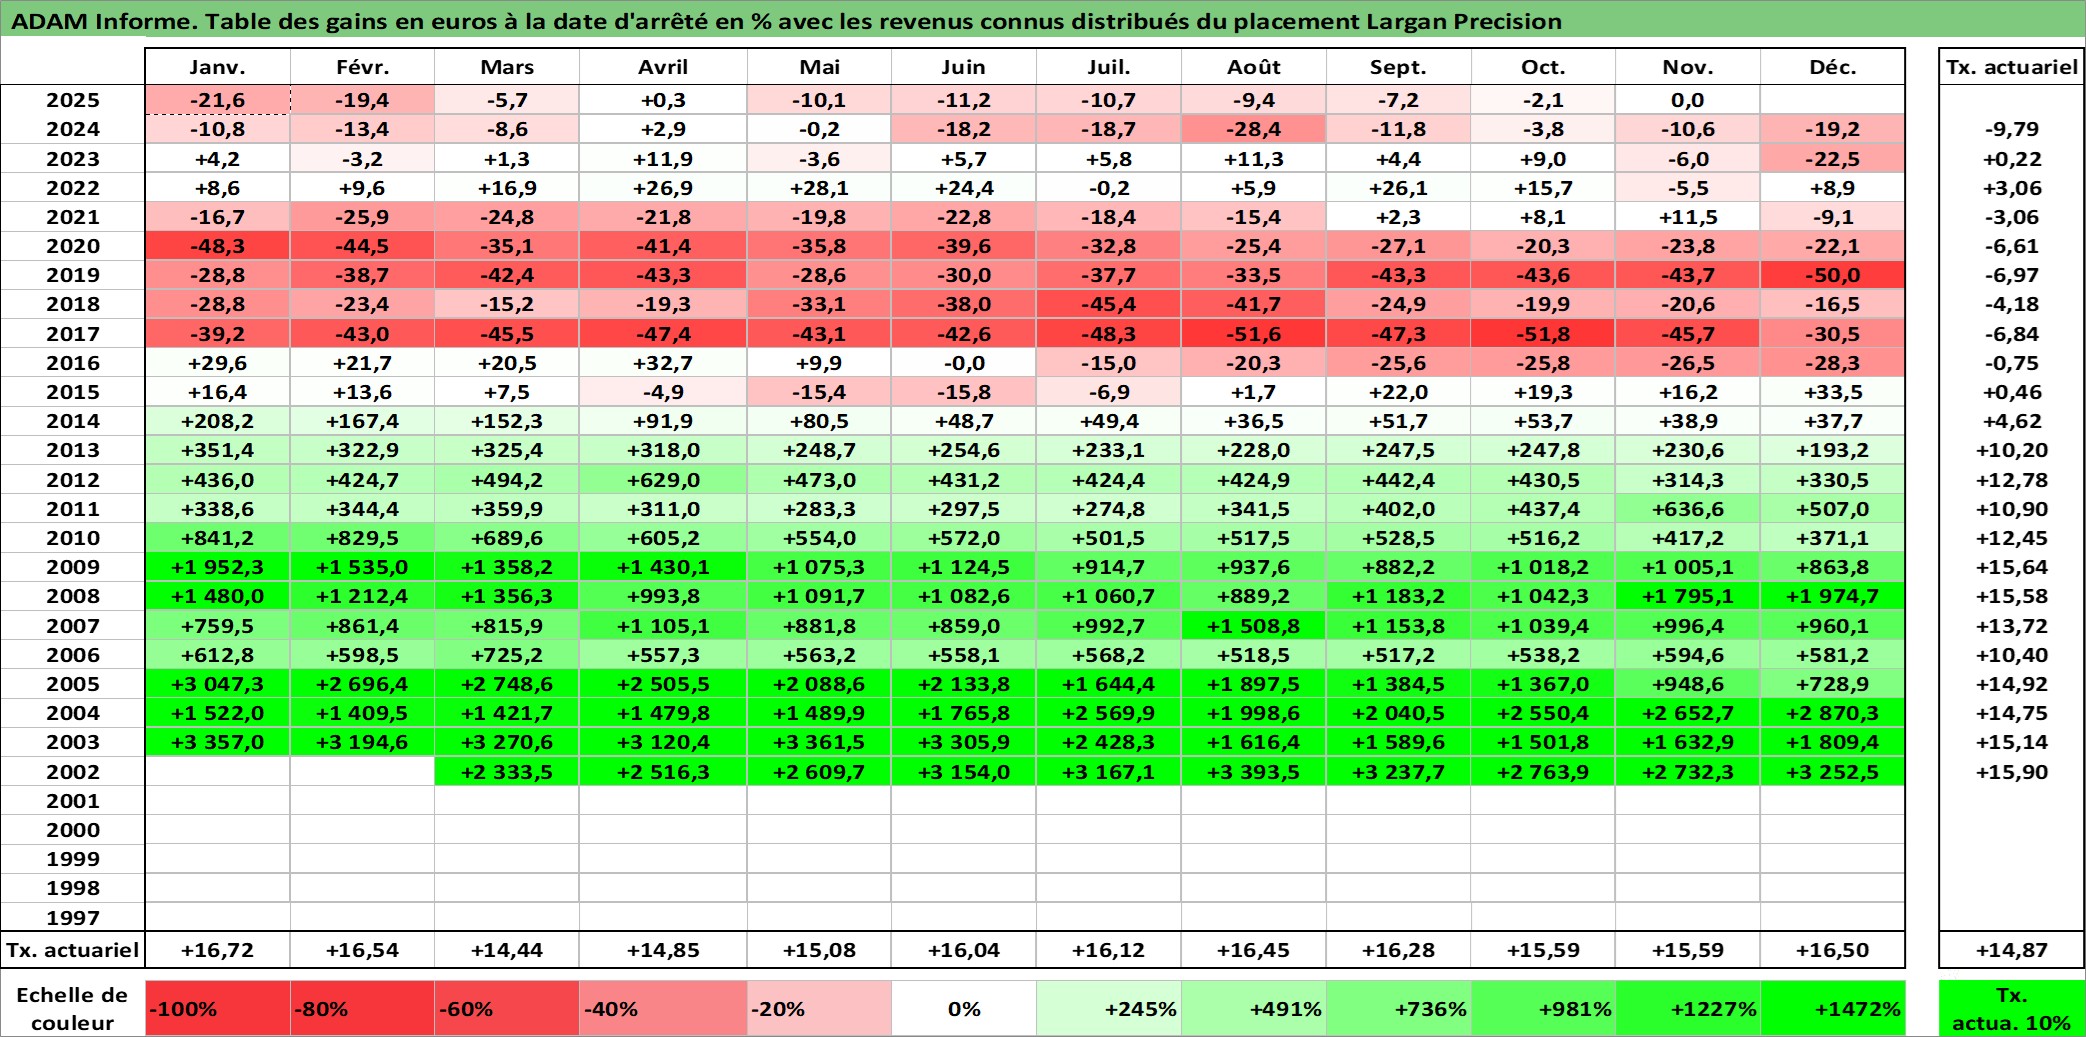2086x1037 pixels.
Task: Select the 1997 row label
Action: (73, 918)
